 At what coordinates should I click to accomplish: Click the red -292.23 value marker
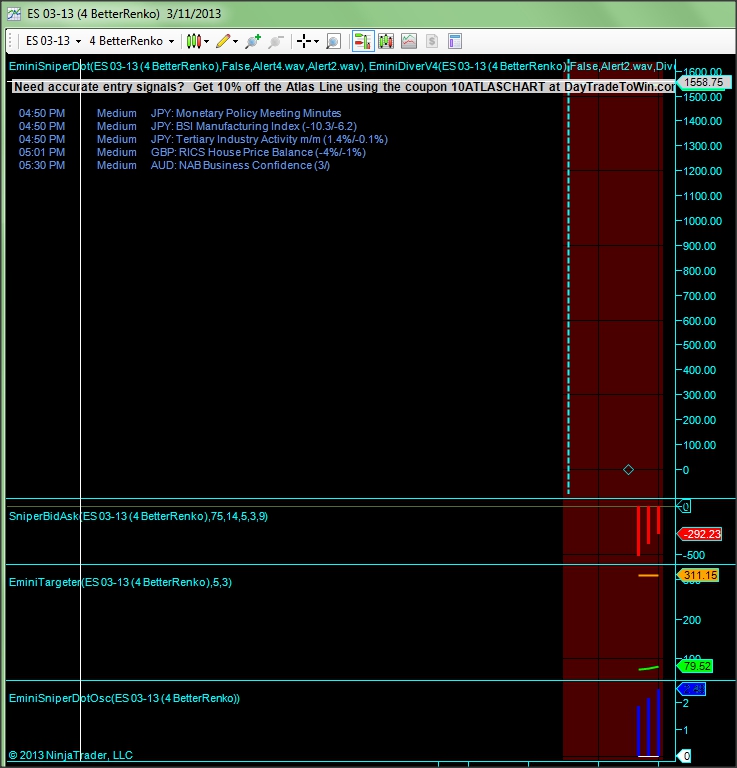click(699, 534)
